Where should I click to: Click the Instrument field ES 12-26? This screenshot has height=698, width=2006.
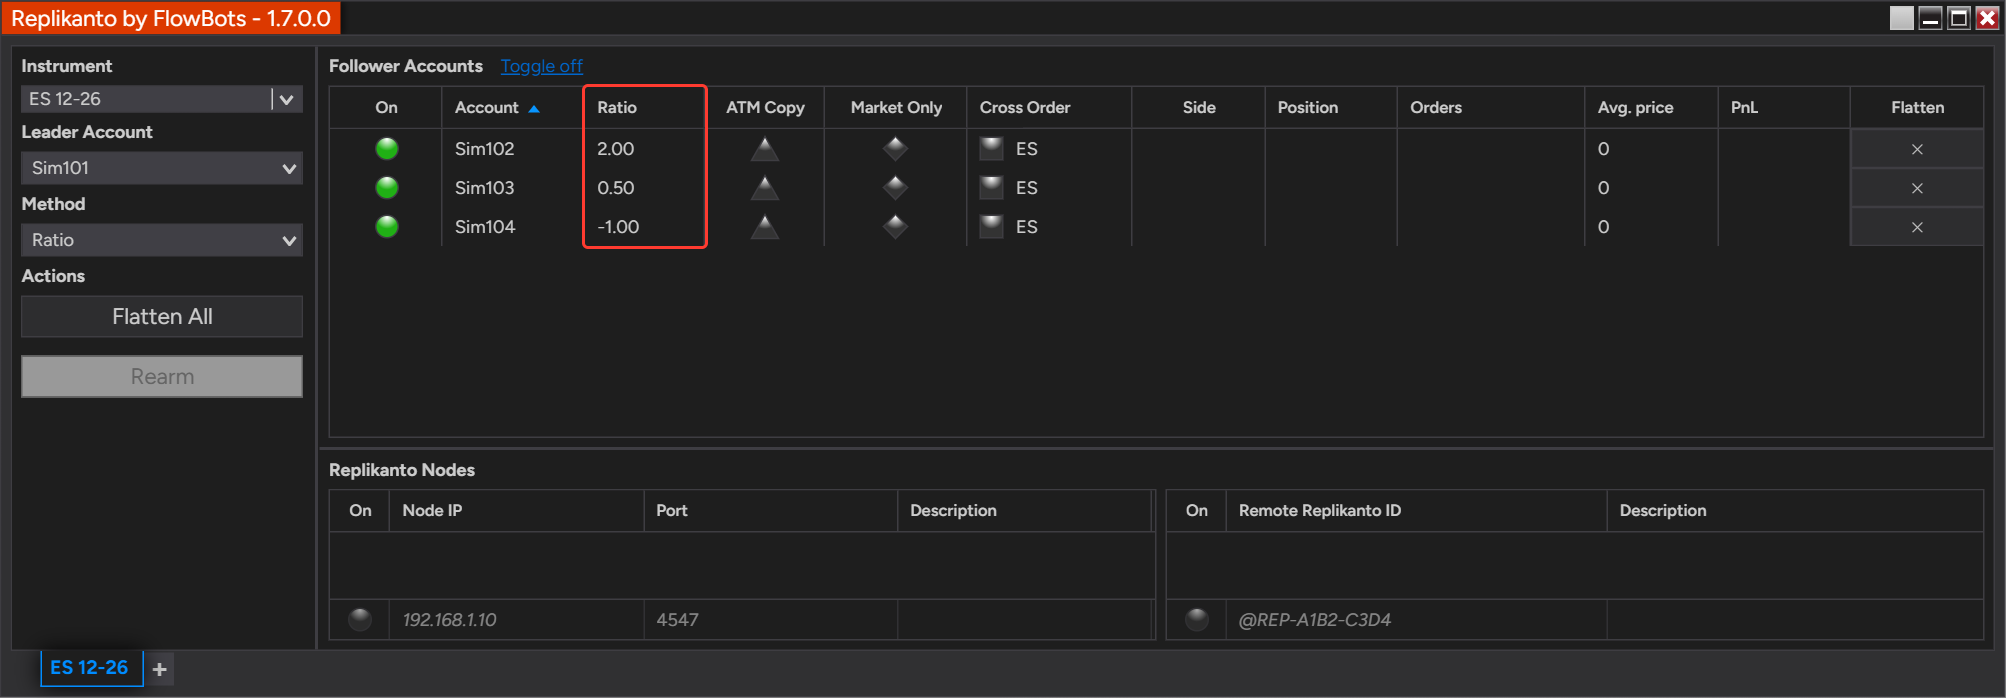tap(146, 99)
